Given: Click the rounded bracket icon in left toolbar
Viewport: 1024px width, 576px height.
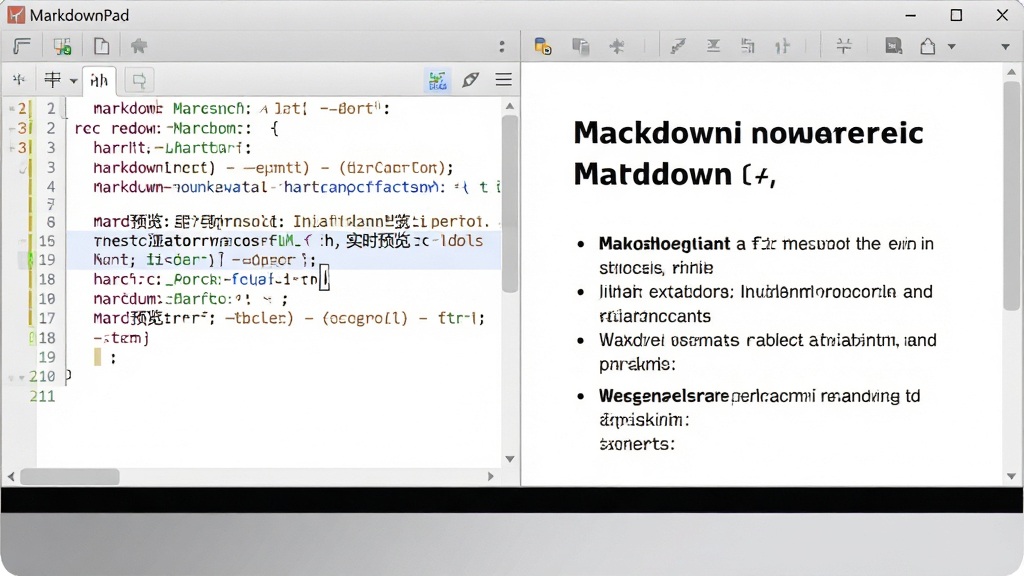Looking at the screenshot, I should (x=22, y=46).
